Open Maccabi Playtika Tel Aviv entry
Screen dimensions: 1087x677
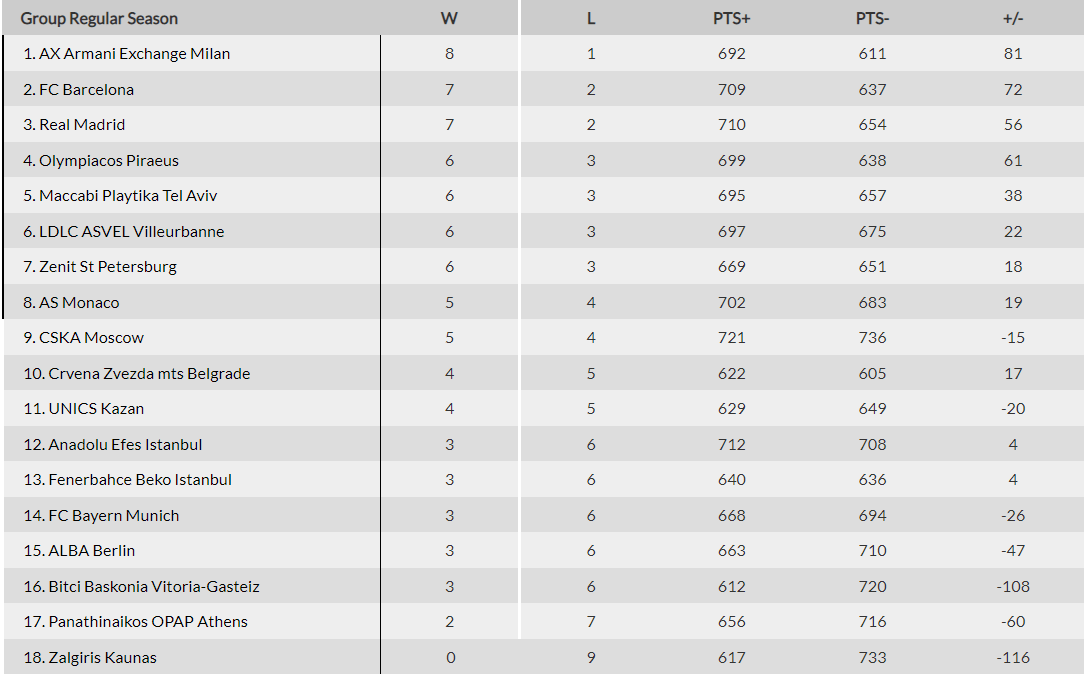pyautogui.click(x=128, y=196)
